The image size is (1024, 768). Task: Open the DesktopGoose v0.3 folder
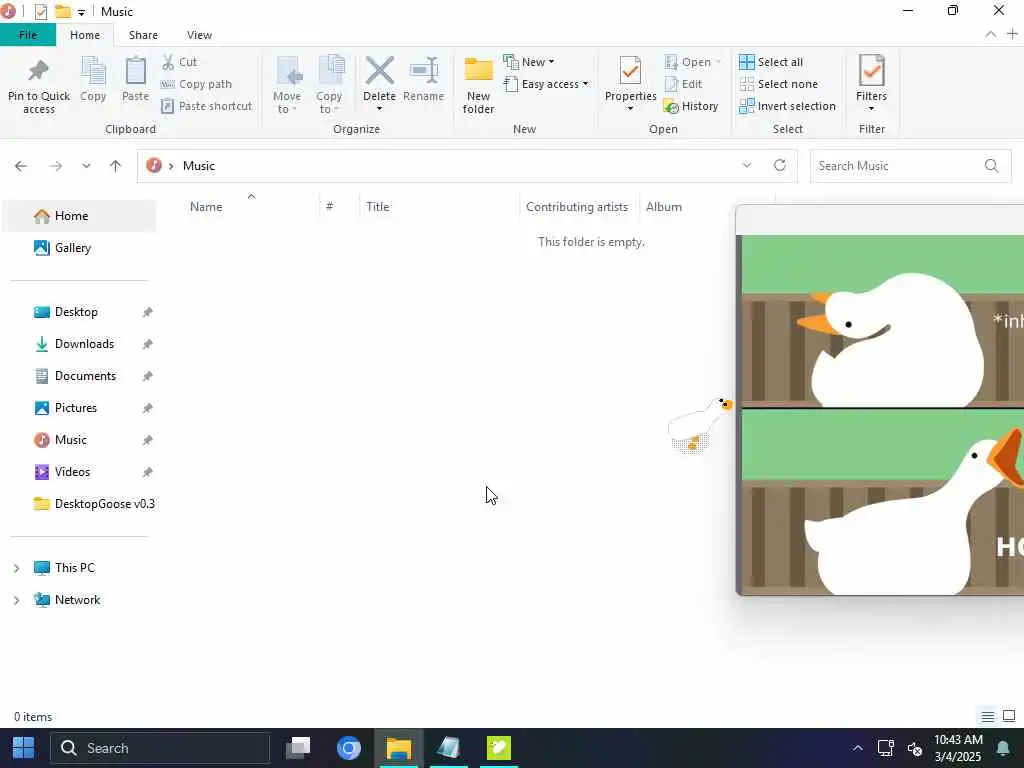click(x=93, y=504)
